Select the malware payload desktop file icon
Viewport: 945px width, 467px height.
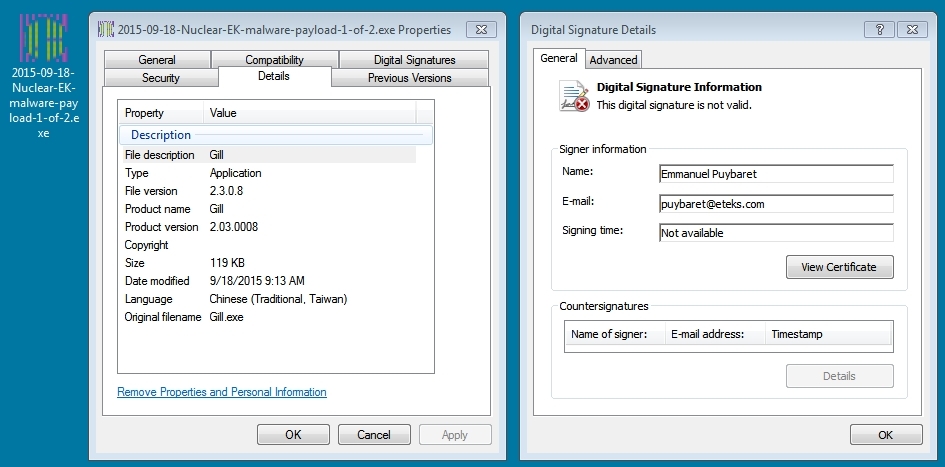tap(43, 40)
